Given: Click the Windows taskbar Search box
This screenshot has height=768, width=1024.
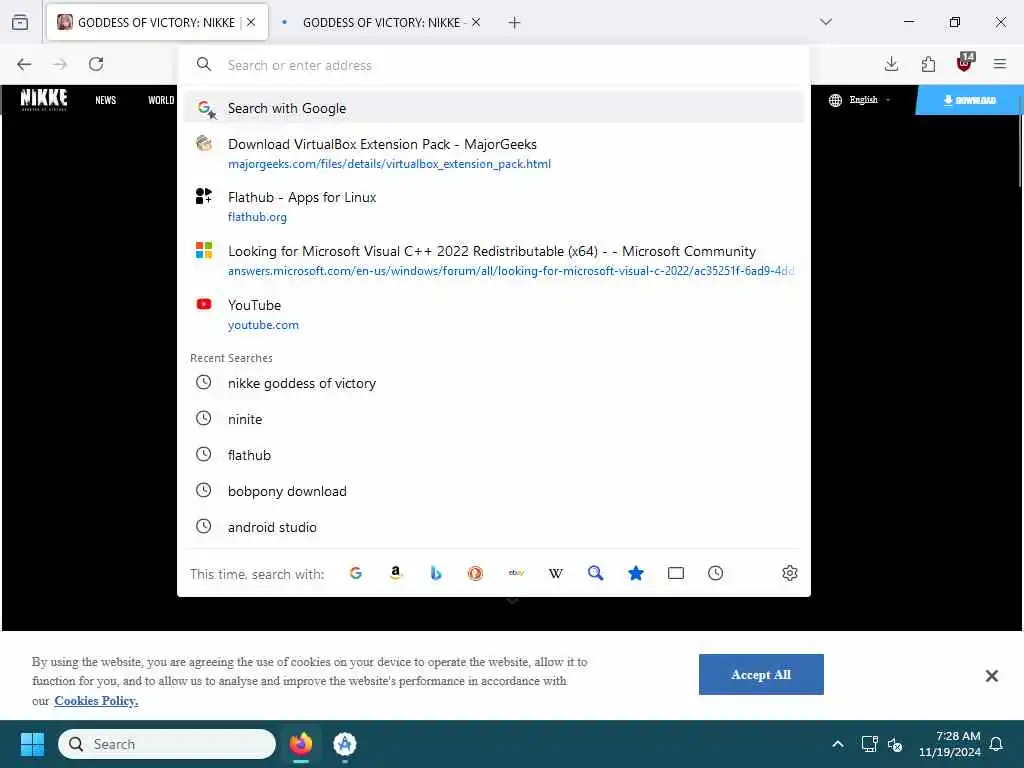Looking at the screenshot, I should pos(167,744).
